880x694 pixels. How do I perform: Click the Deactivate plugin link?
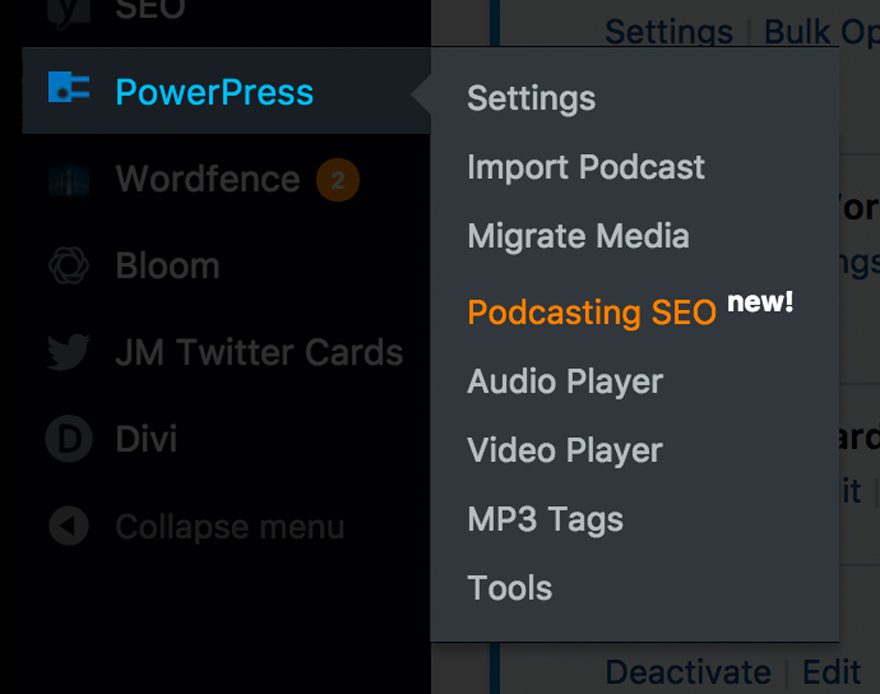pyautogui.click(x=689, y=672)
